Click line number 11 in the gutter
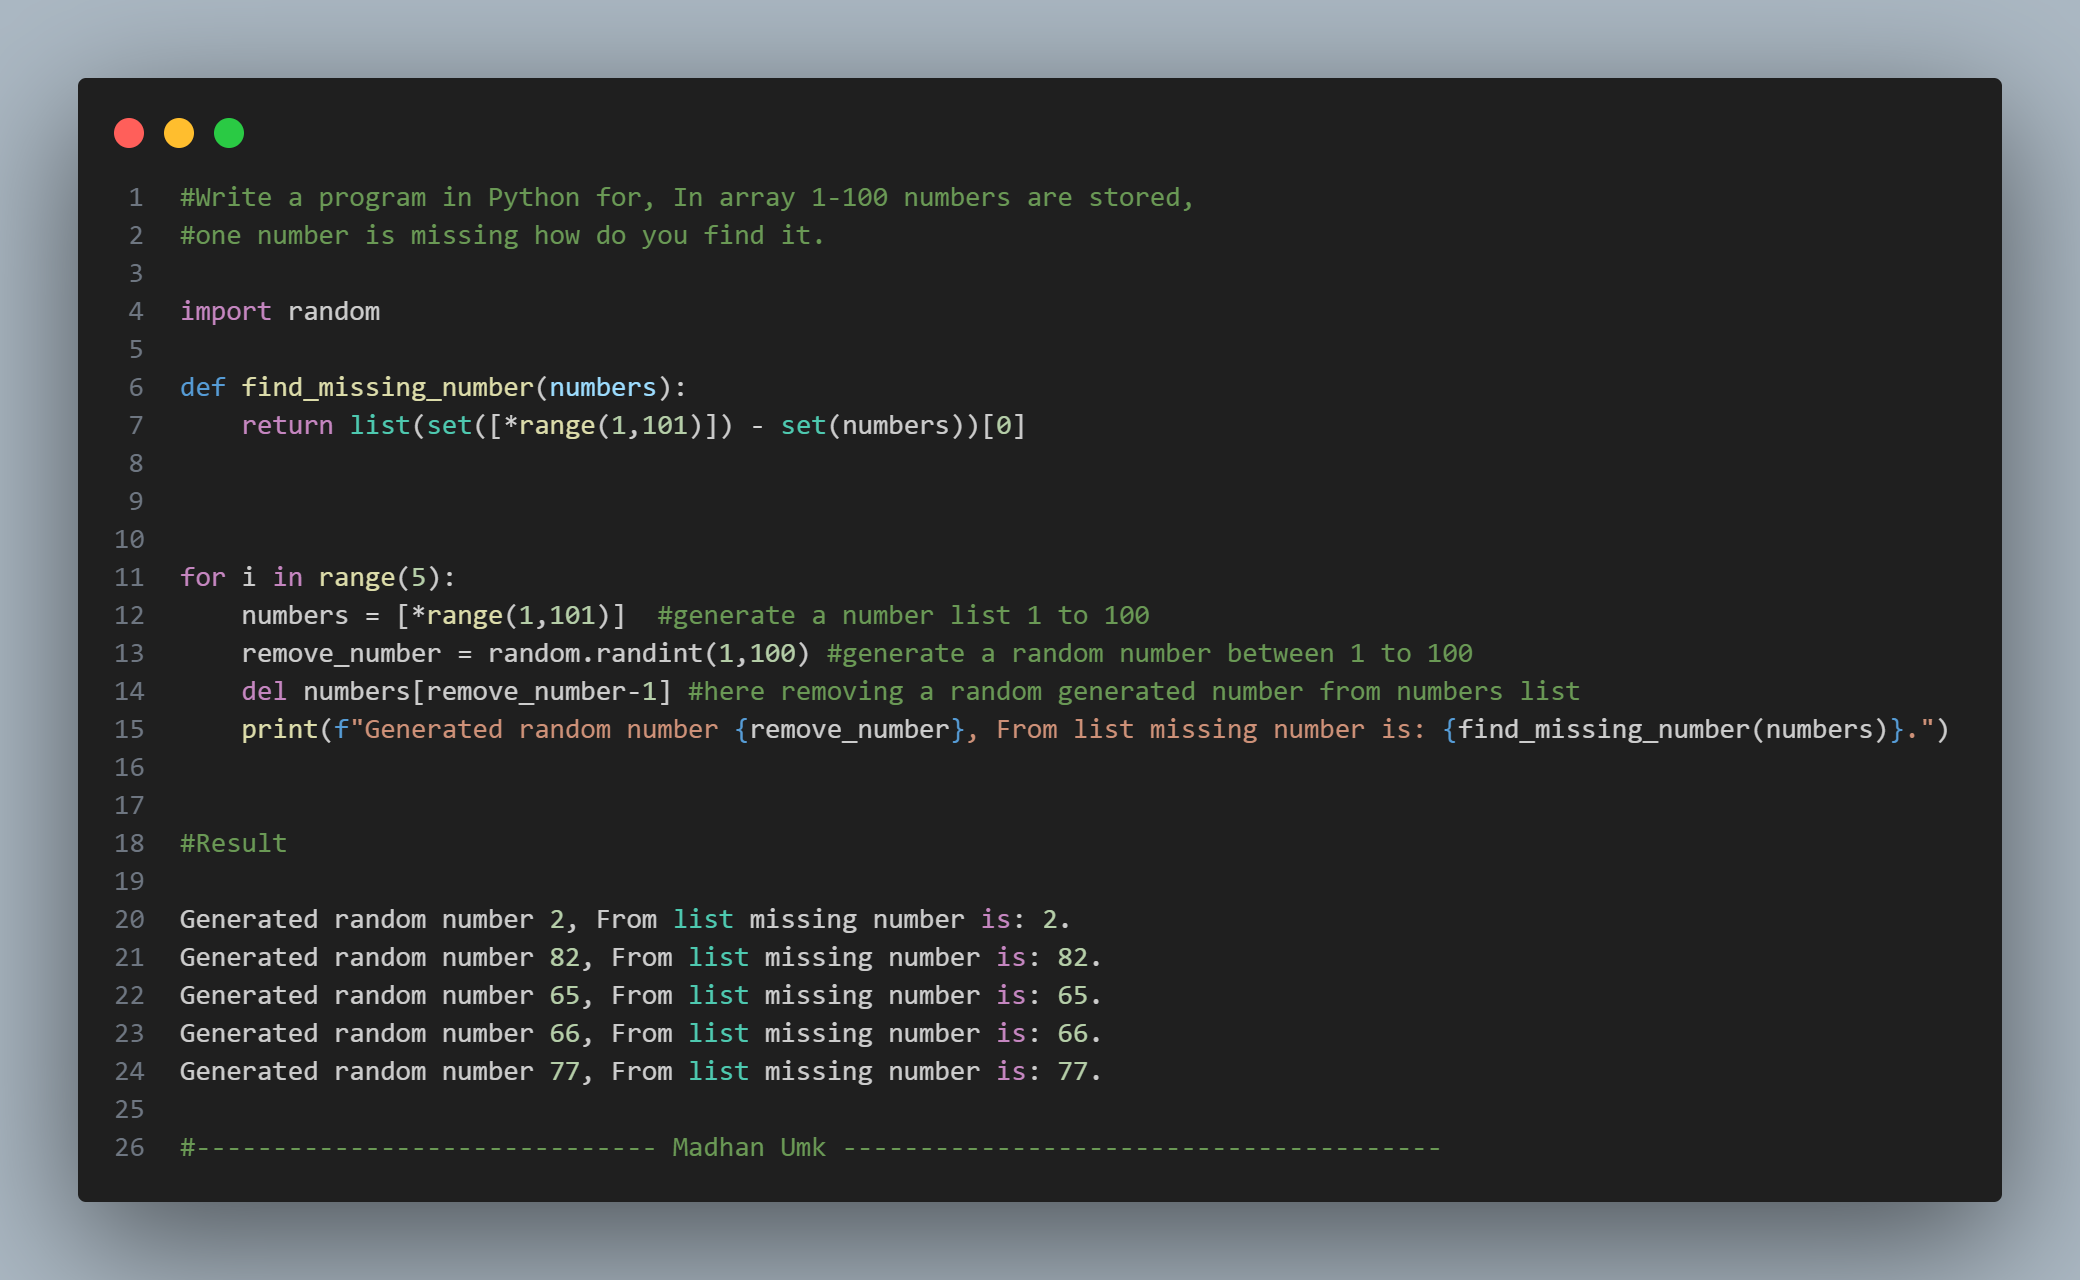Screen dimensions: 2080x1280 [129, 577]
